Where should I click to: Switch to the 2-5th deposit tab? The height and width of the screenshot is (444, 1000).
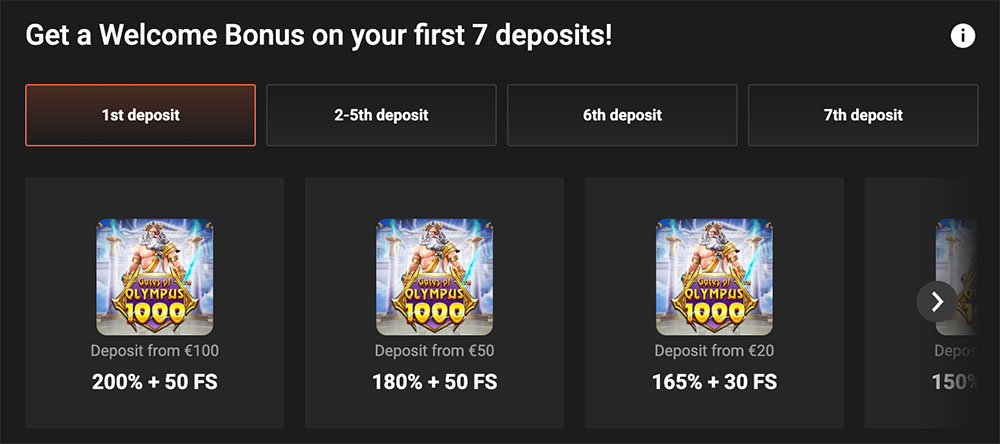(381, 115)
